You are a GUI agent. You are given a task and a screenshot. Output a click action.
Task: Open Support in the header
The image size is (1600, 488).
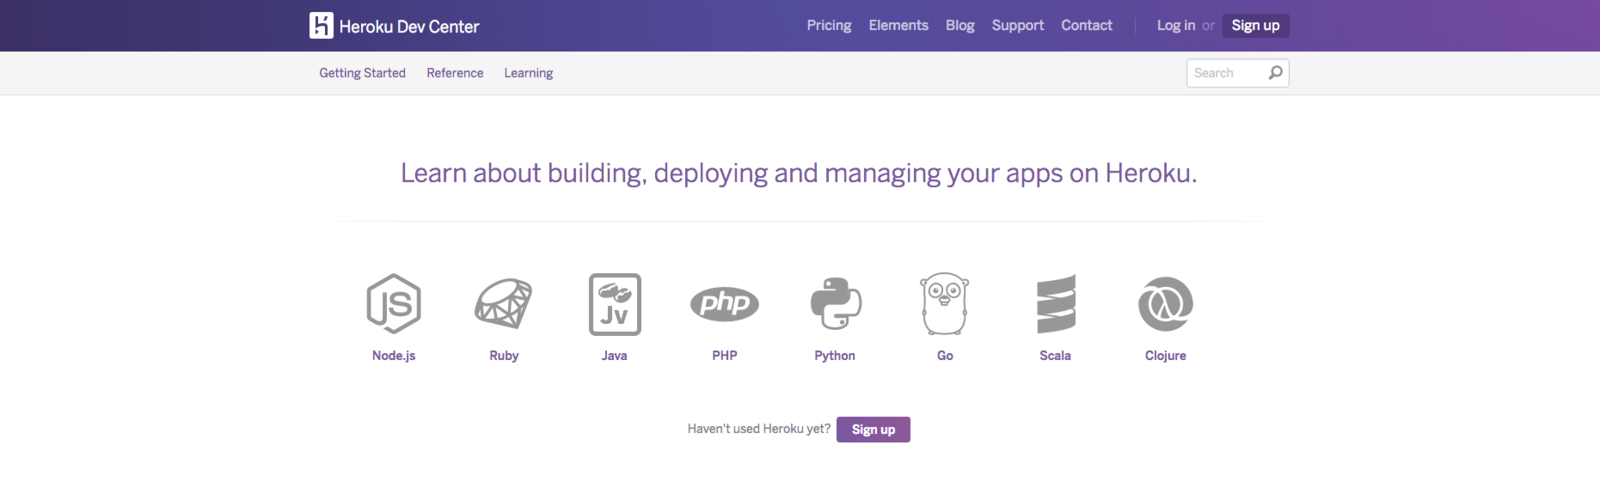tap(1018, 26)
